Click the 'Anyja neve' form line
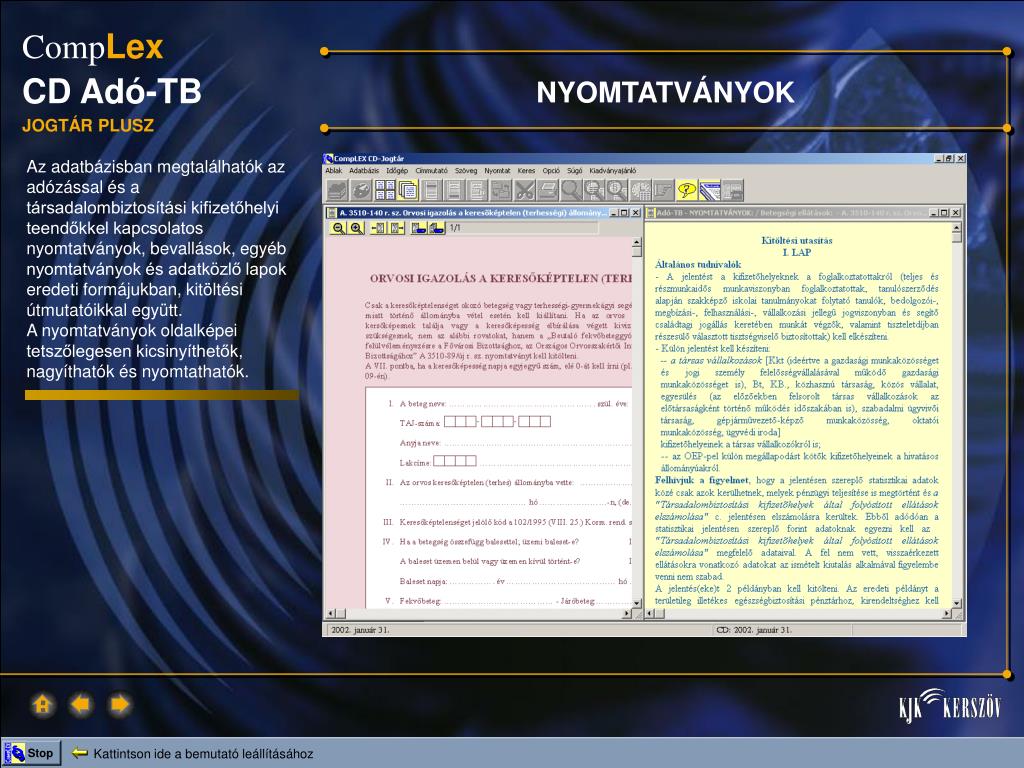This screenshot has width=1024, height=768. [515, 443]
